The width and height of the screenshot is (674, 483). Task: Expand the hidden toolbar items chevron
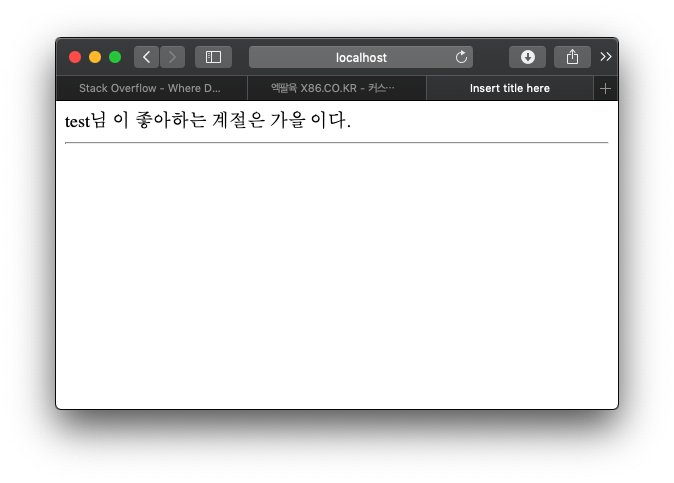click(606, 57)
